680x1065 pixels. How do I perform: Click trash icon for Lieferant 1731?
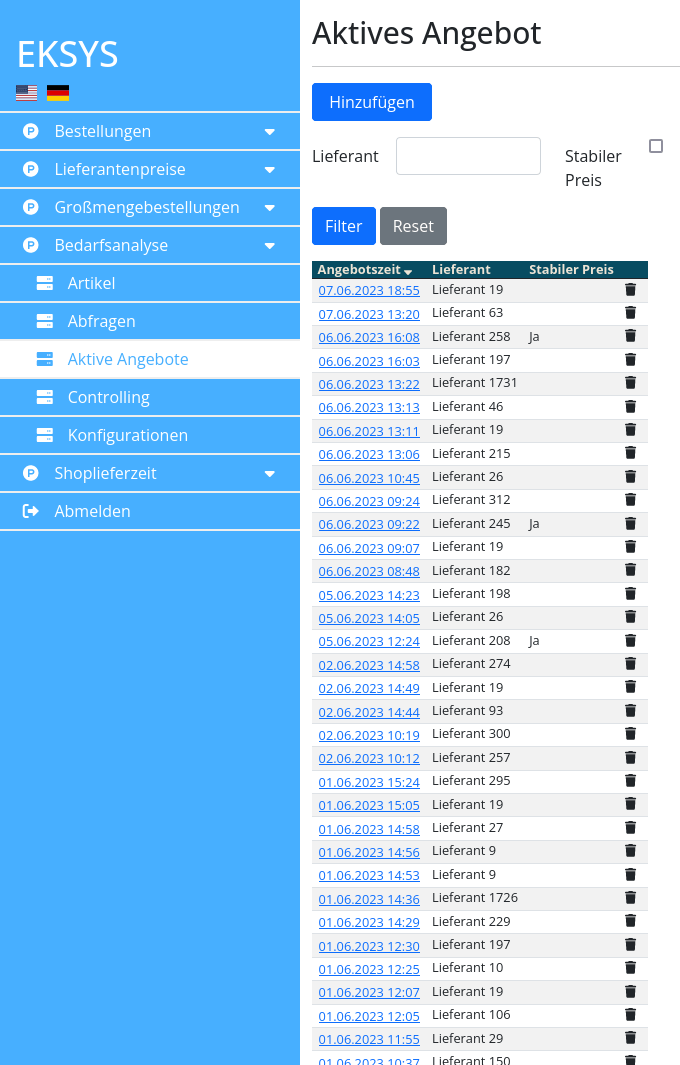(630, 383)
